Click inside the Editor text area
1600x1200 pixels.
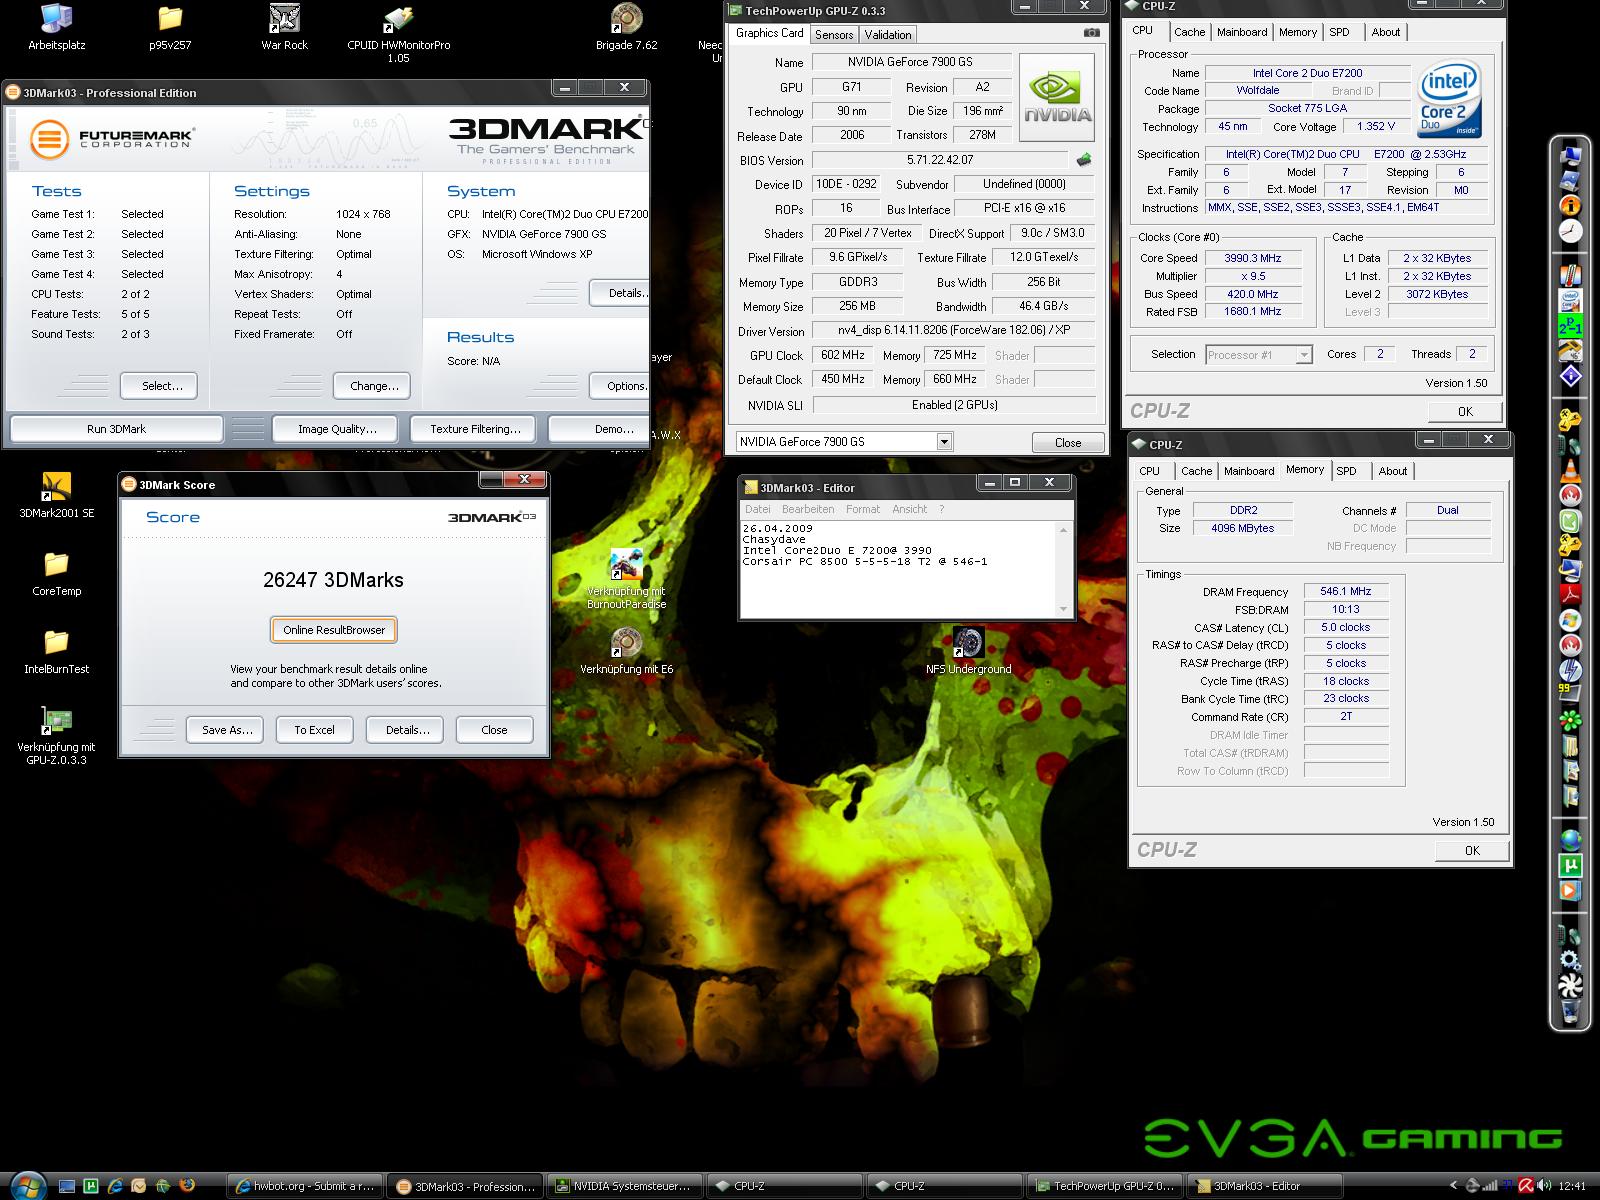point(898,569)
